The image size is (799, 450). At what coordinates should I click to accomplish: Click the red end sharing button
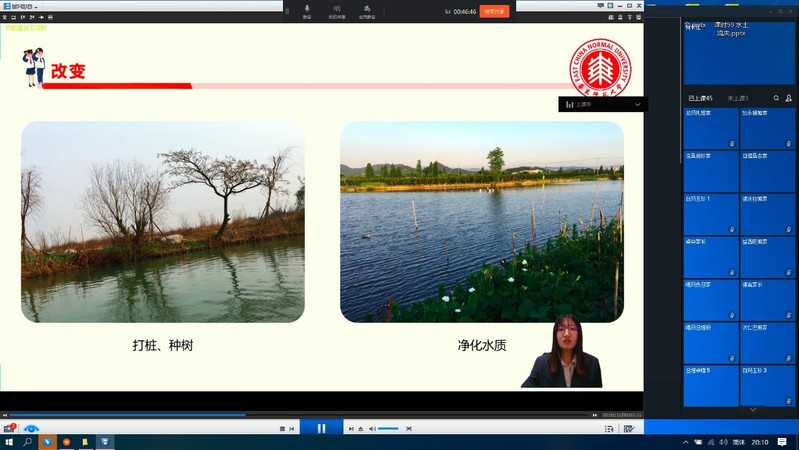point(494,11)
